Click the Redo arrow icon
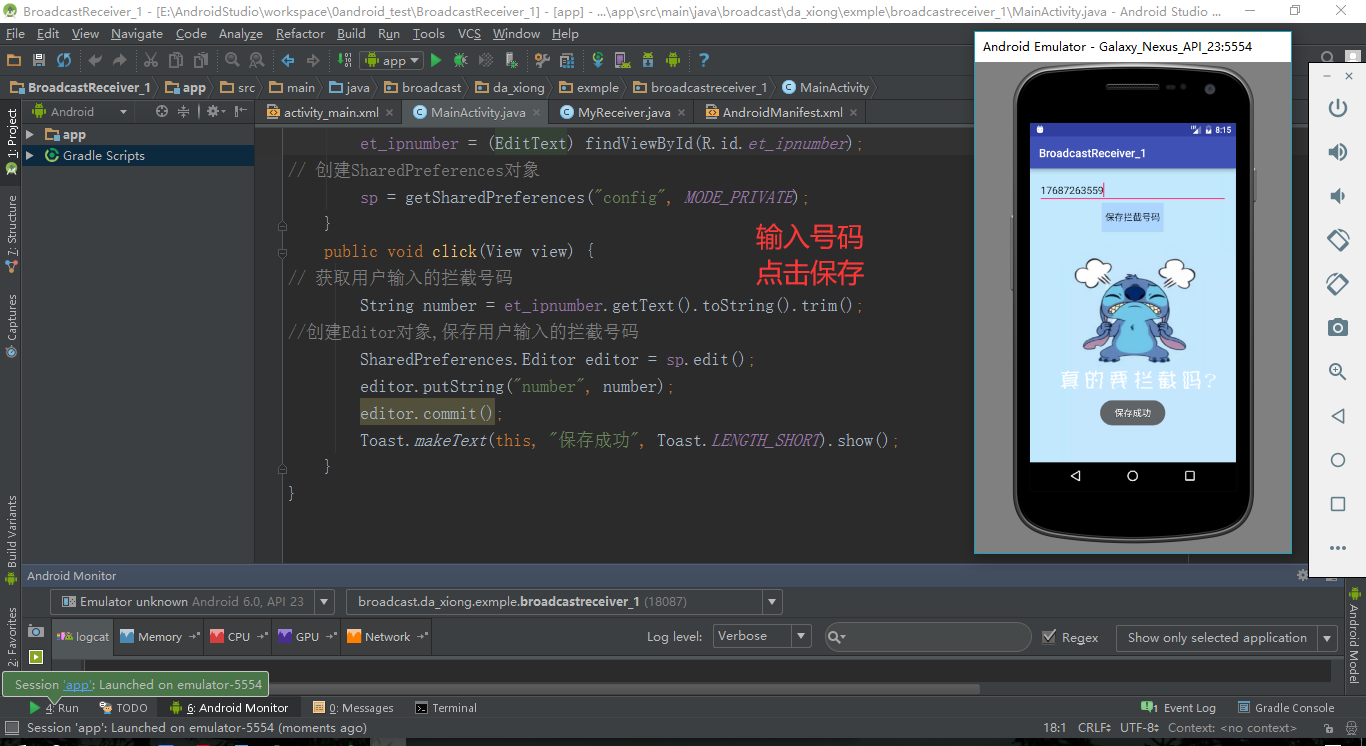 (120, 60)
